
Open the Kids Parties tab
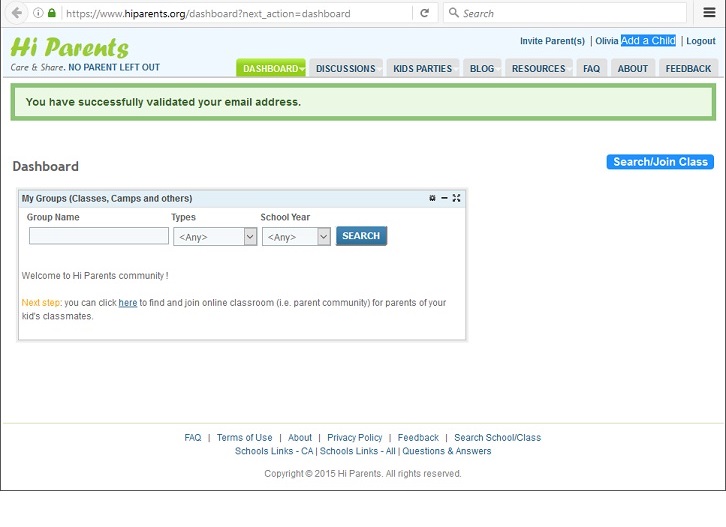coord(423,69)
